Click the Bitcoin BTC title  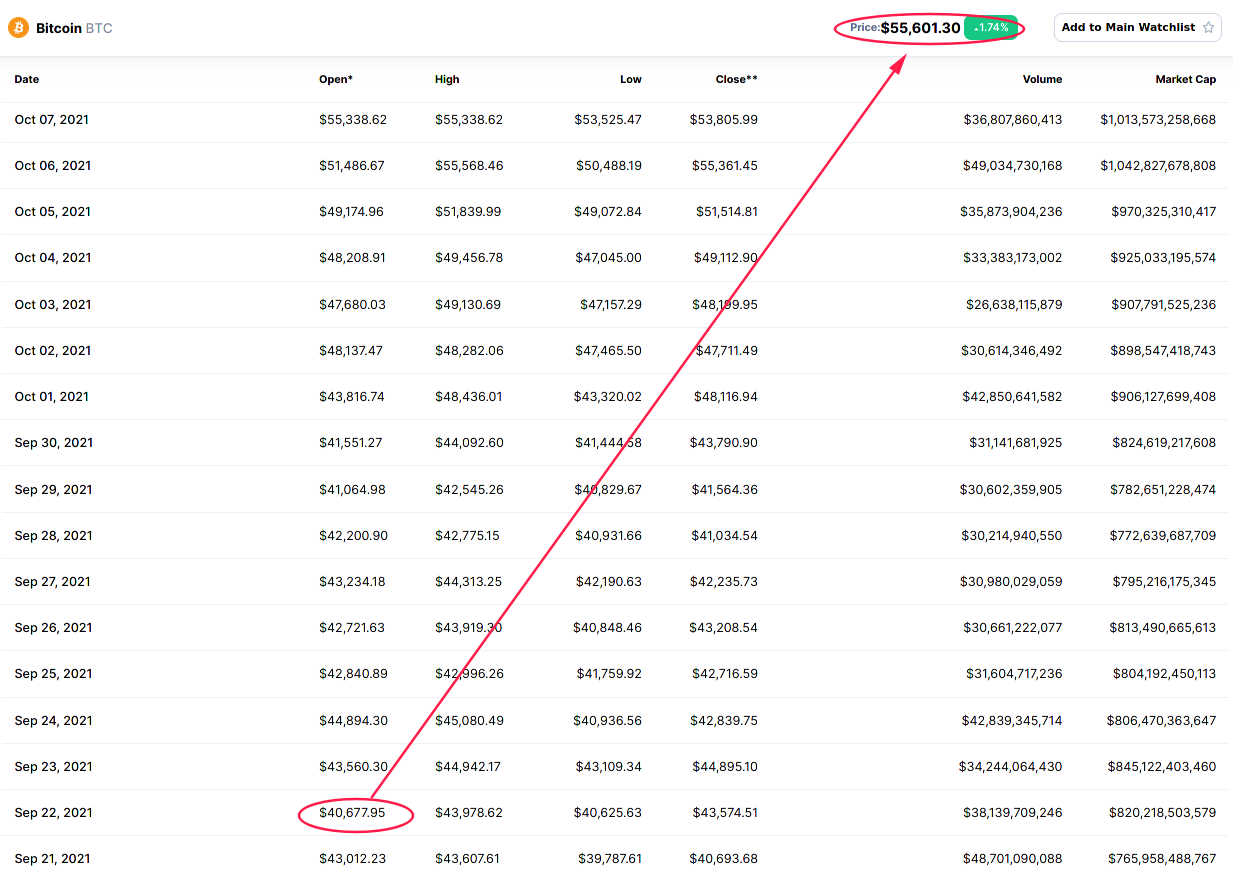pos(74,28)
